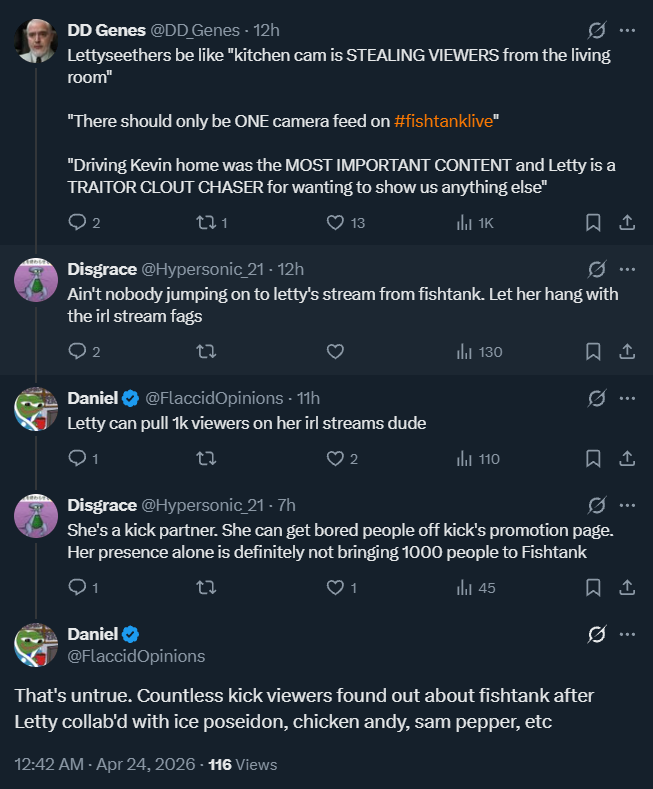The width and height of the screenshot is (653, 789).
Task: Bookmark DD Genes' tweet
Action: (593, 222)
